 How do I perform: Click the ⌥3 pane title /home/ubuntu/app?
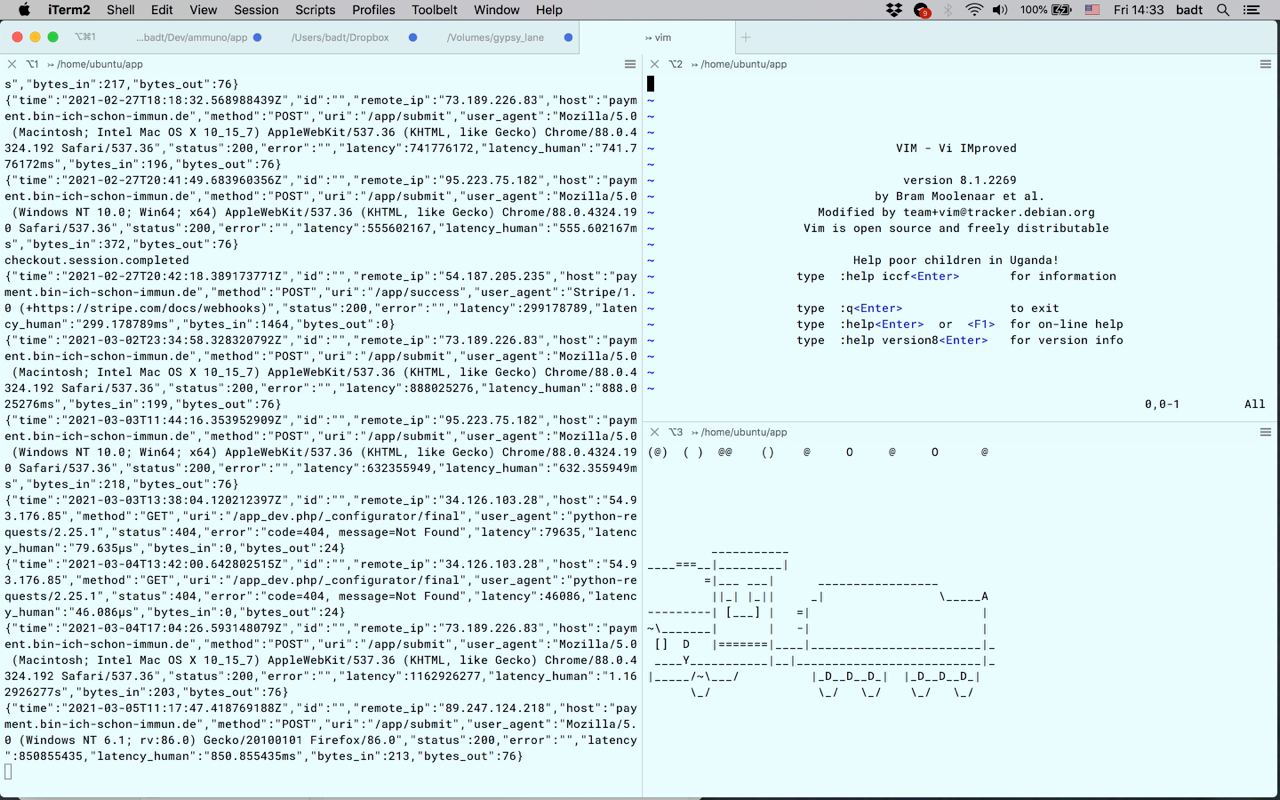pyautogui.click(x=744, y=432)
